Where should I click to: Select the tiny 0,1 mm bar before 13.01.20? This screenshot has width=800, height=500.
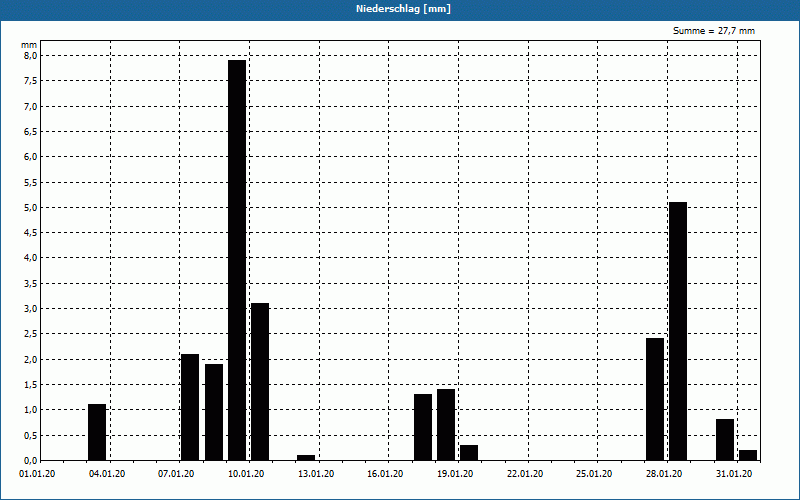click(x=306, y=458)
